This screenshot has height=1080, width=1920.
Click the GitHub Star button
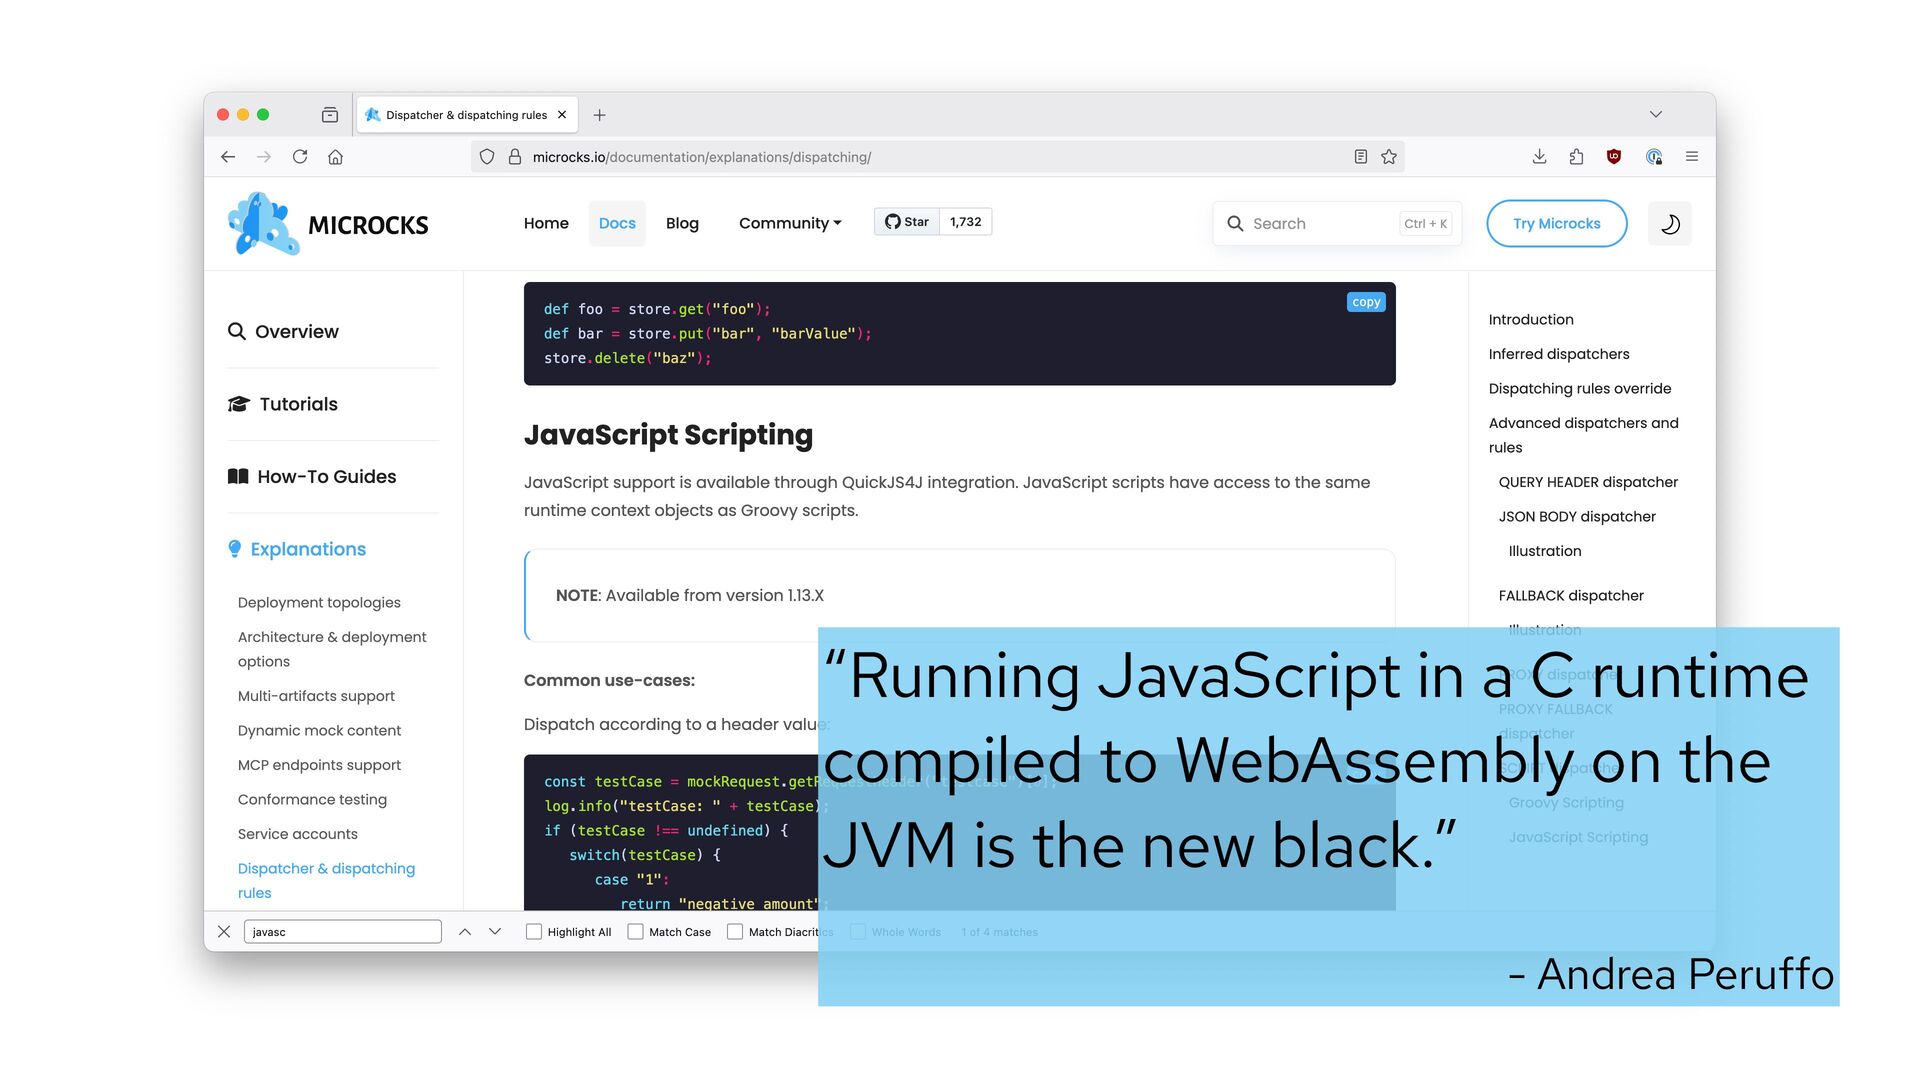(907, 222)
